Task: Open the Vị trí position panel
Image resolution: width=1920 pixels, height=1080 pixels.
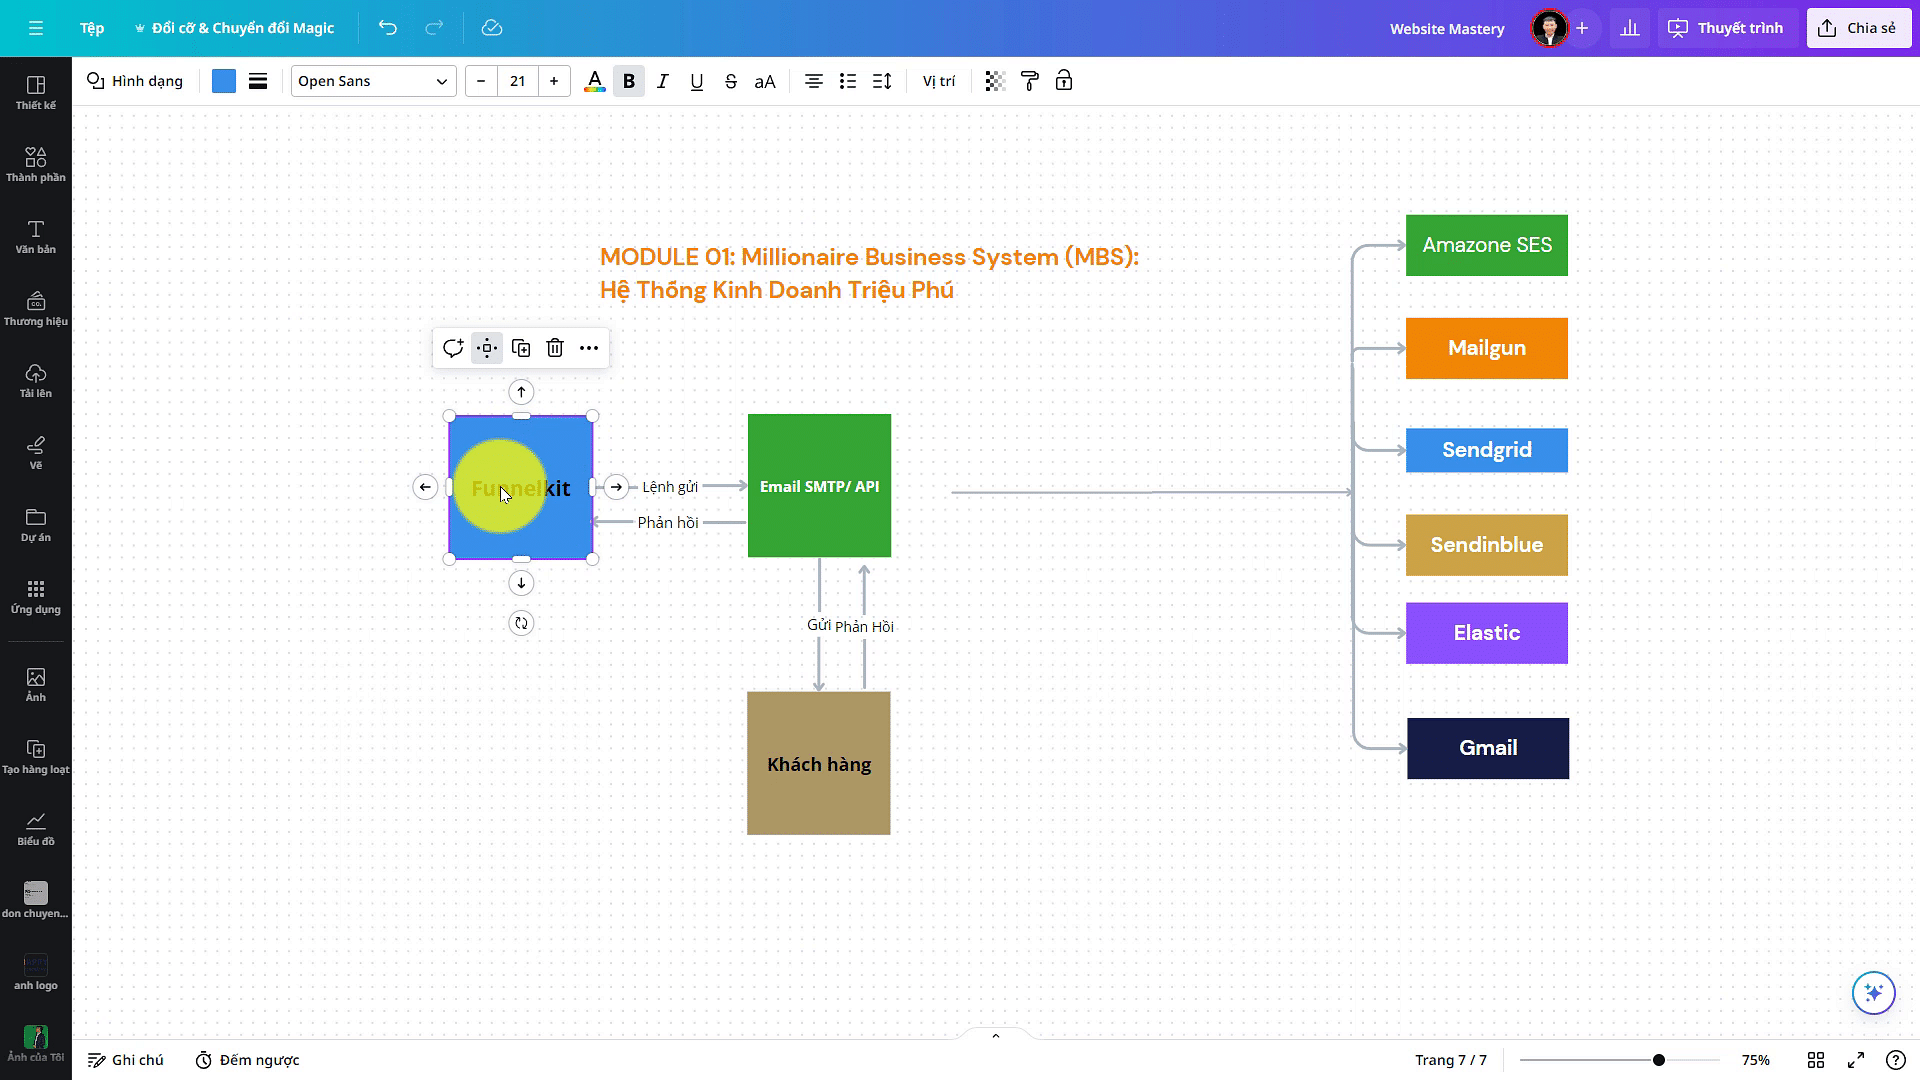Action: (939, 81)
